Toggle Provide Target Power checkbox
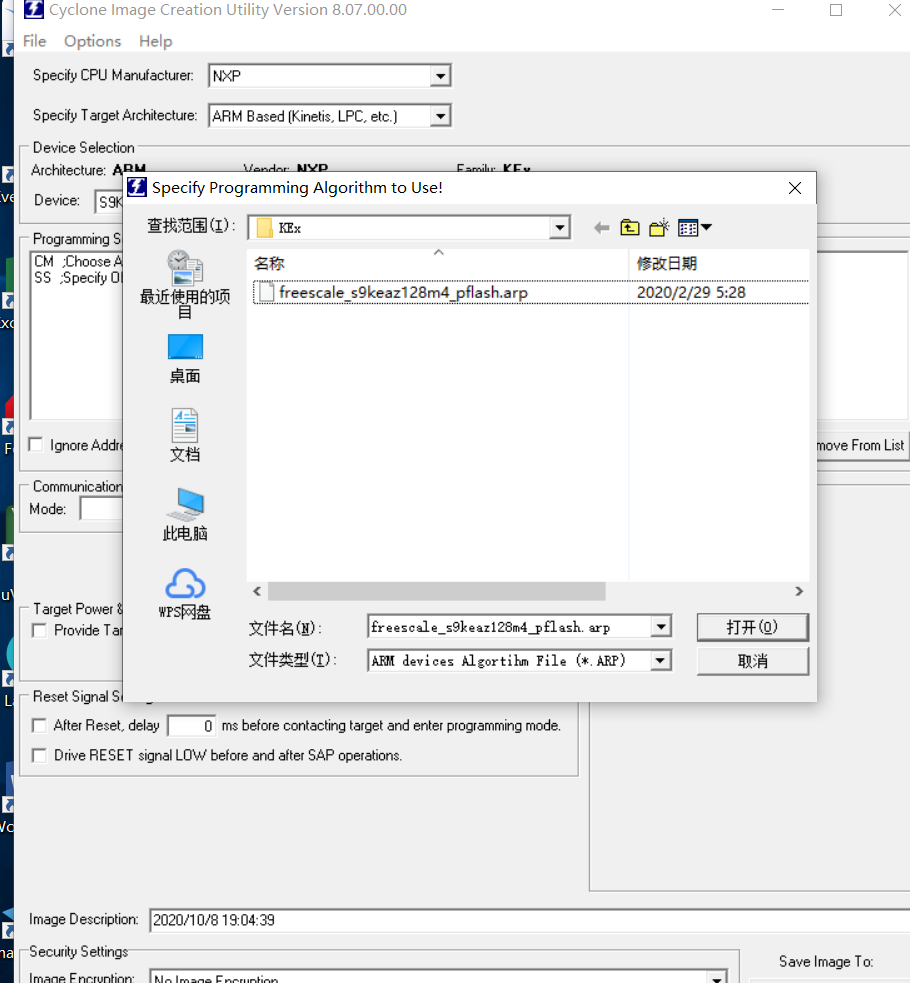910x983 pixels. click(39, 630)
